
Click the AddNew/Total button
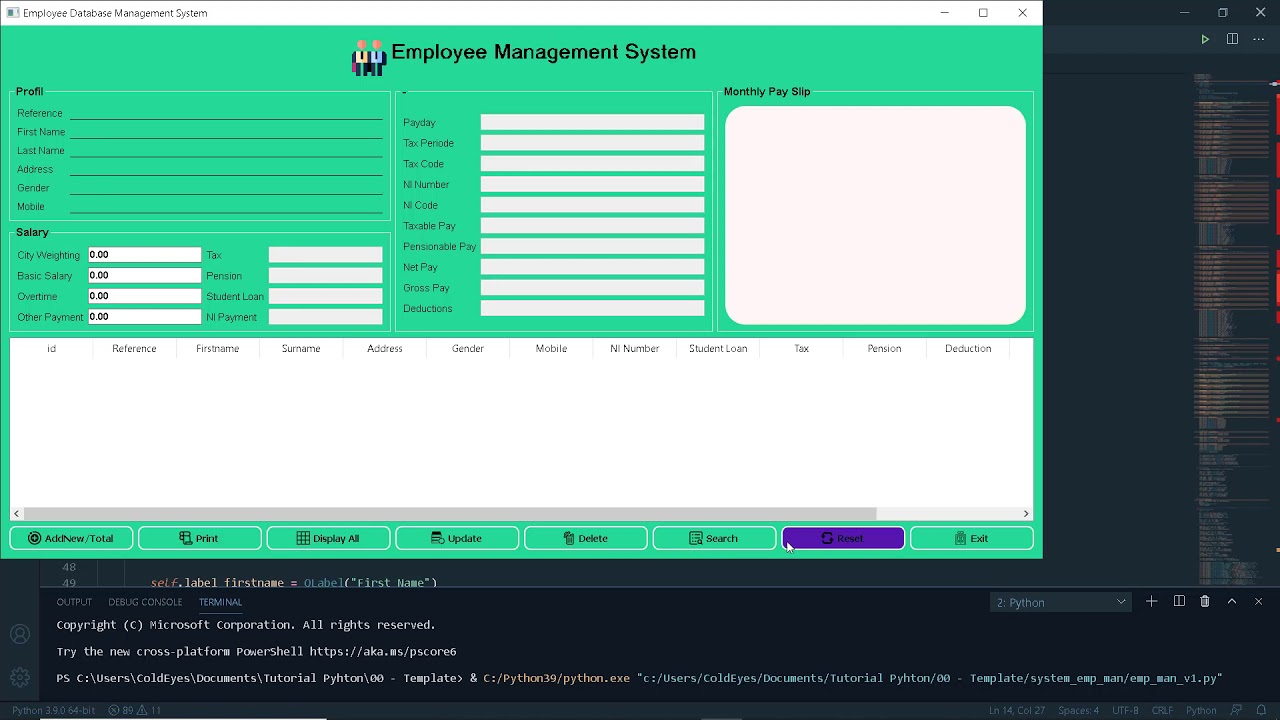(x=72, y=538)
